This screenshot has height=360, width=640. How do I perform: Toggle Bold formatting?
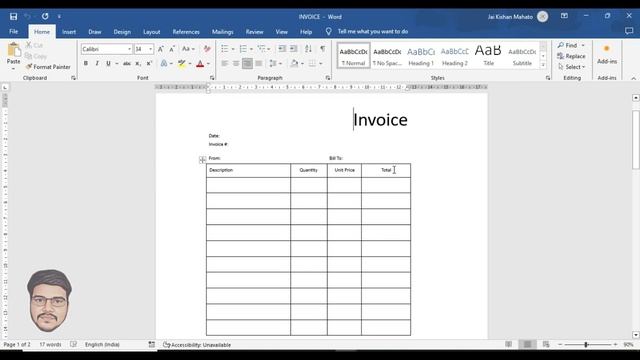click(x=86, y=63)
